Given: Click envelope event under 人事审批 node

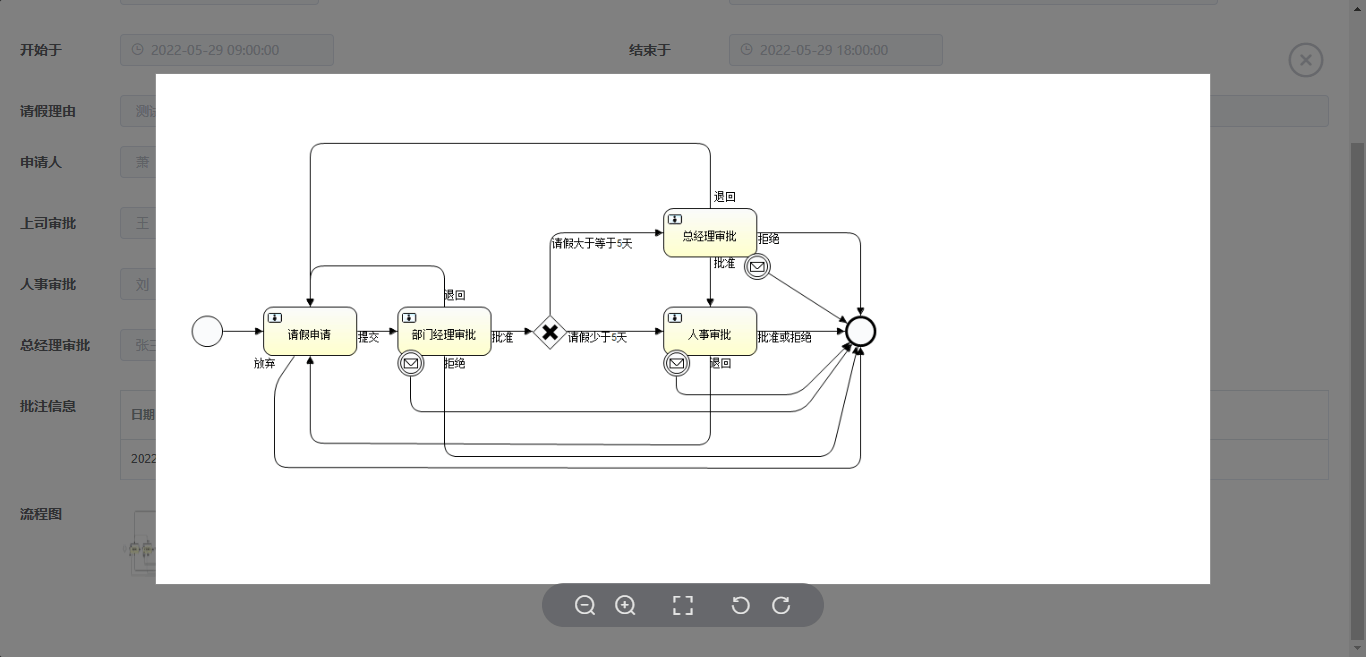Looking at the screenshot, I should click(x=676, y=363).
